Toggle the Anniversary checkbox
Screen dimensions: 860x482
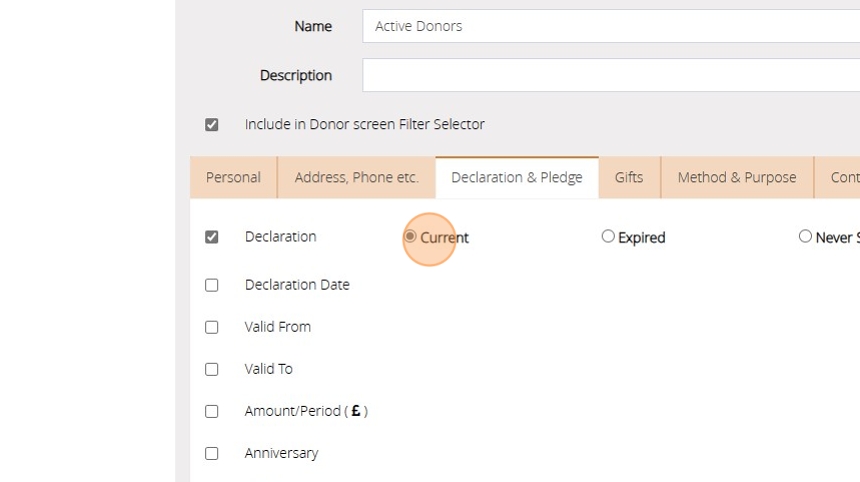tap(212, 453)
